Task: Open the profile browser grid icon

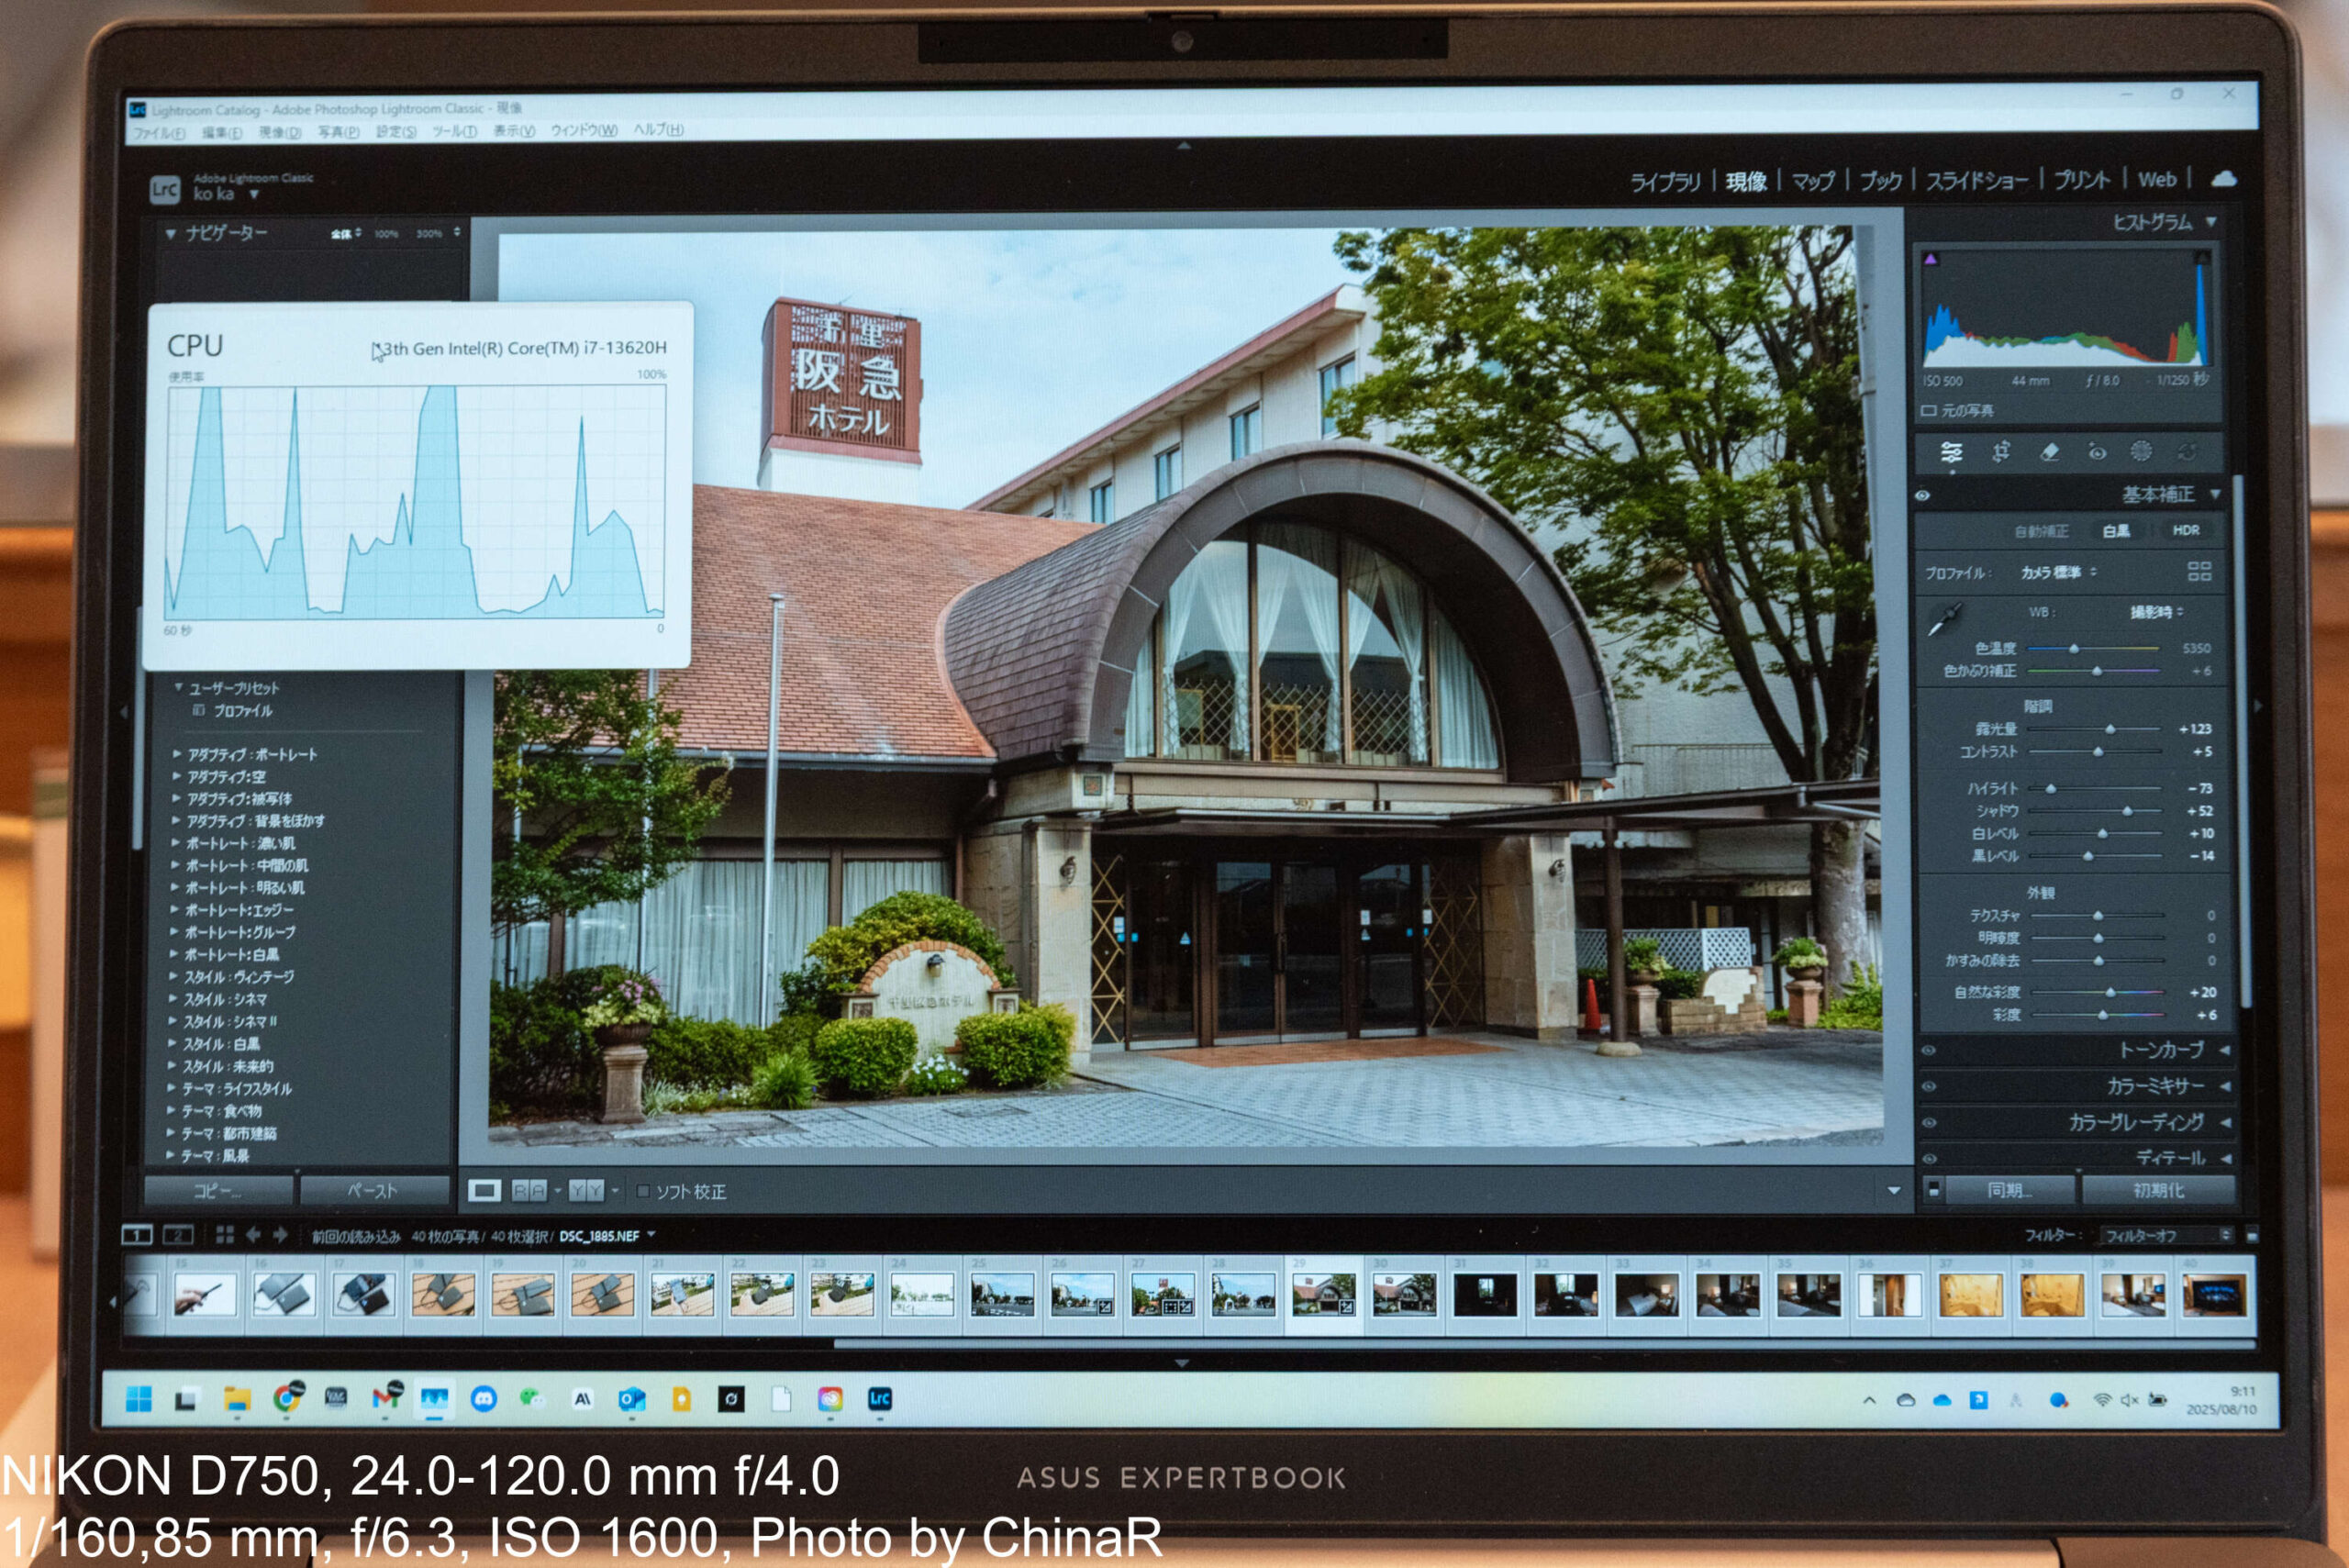Action: coord(2199,571)
